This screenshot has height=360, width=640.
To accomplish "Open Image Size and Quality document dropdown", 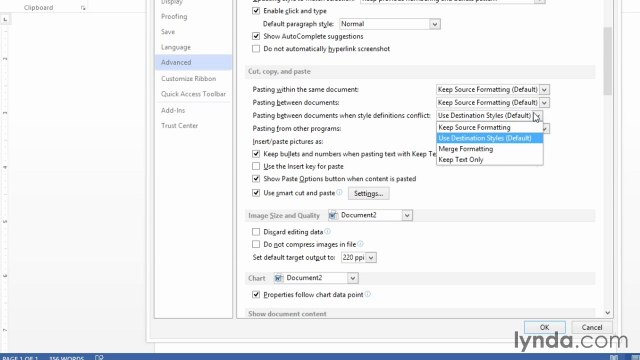I will tap(407, 215).
